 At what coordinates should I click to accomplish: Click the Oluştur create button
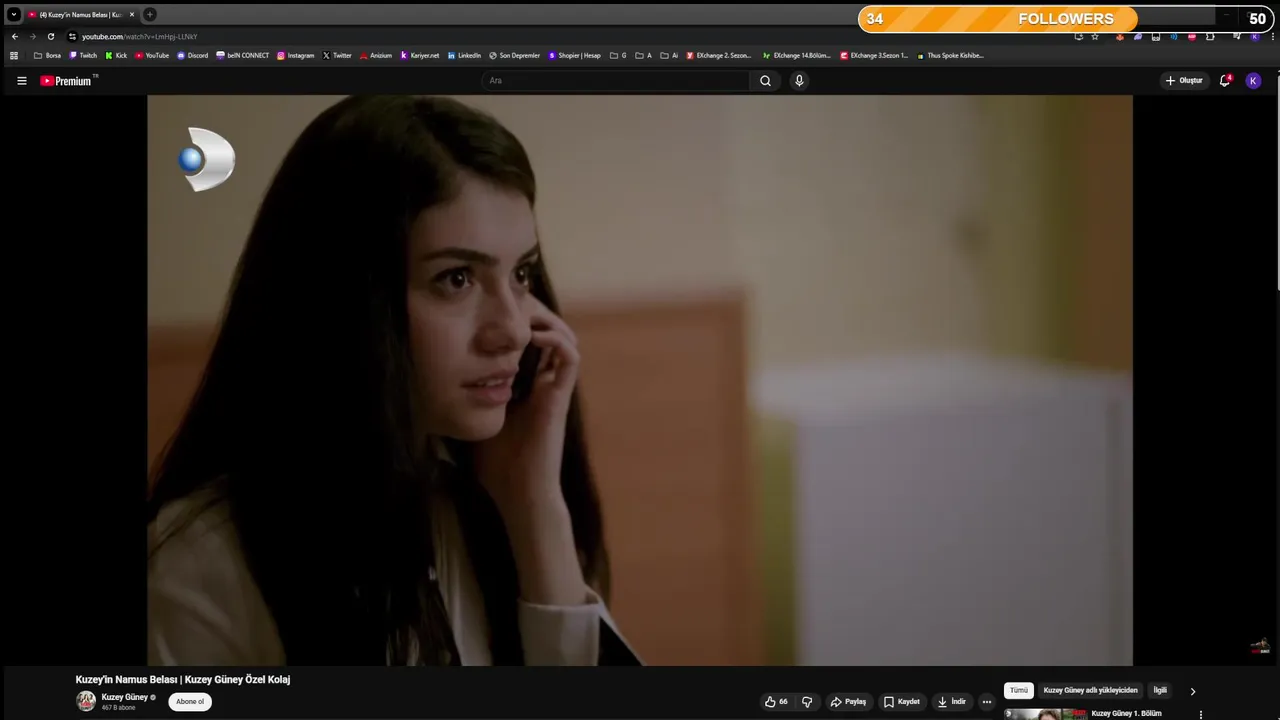point(1184,81)
